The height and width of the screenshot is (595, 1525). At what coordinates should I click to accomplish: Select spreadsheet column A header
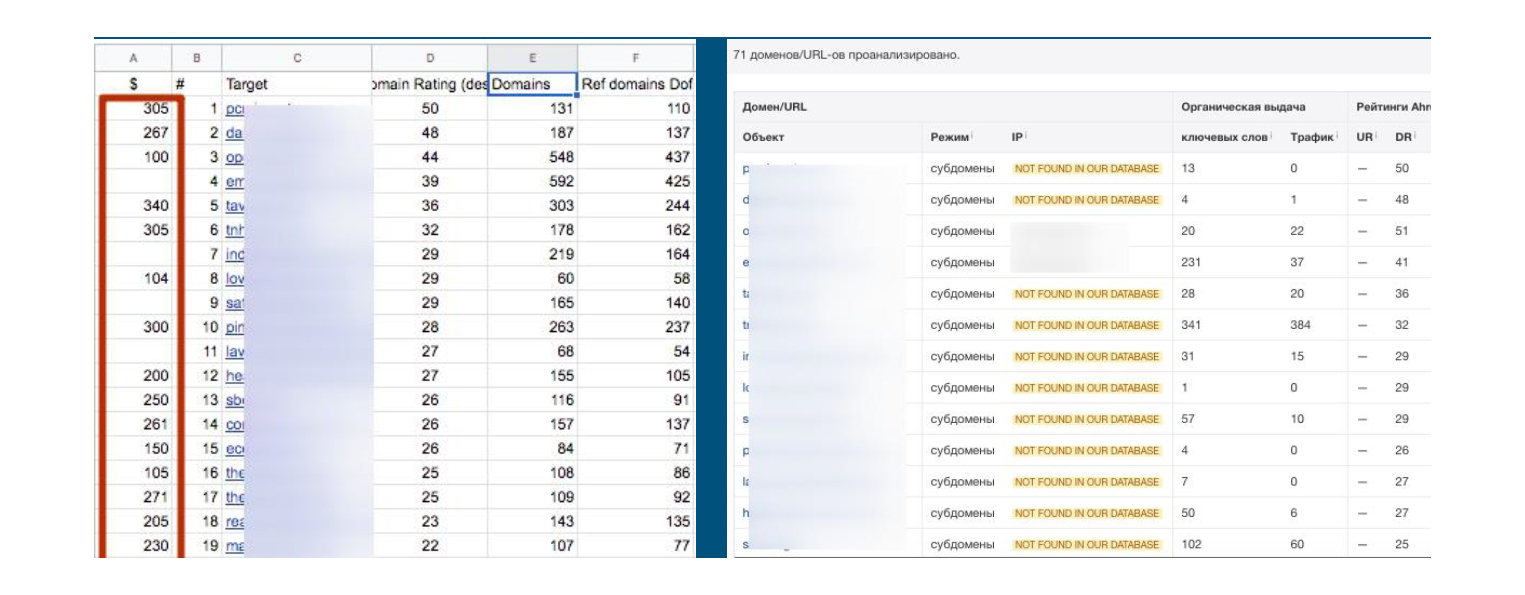133,58
